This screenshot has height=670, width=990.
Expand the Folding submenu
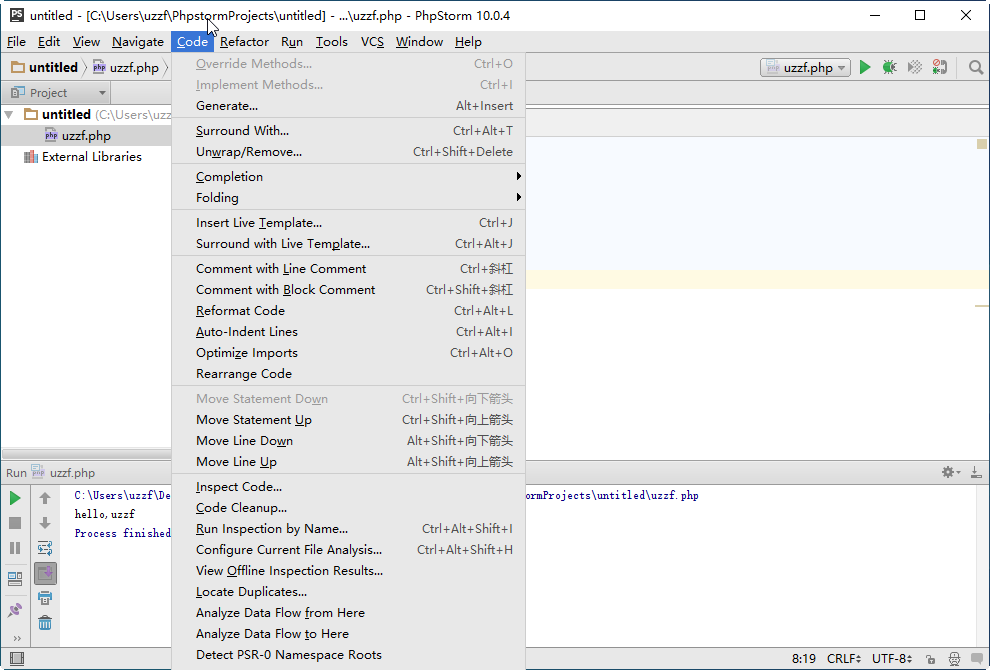click(x=349, y=198)
